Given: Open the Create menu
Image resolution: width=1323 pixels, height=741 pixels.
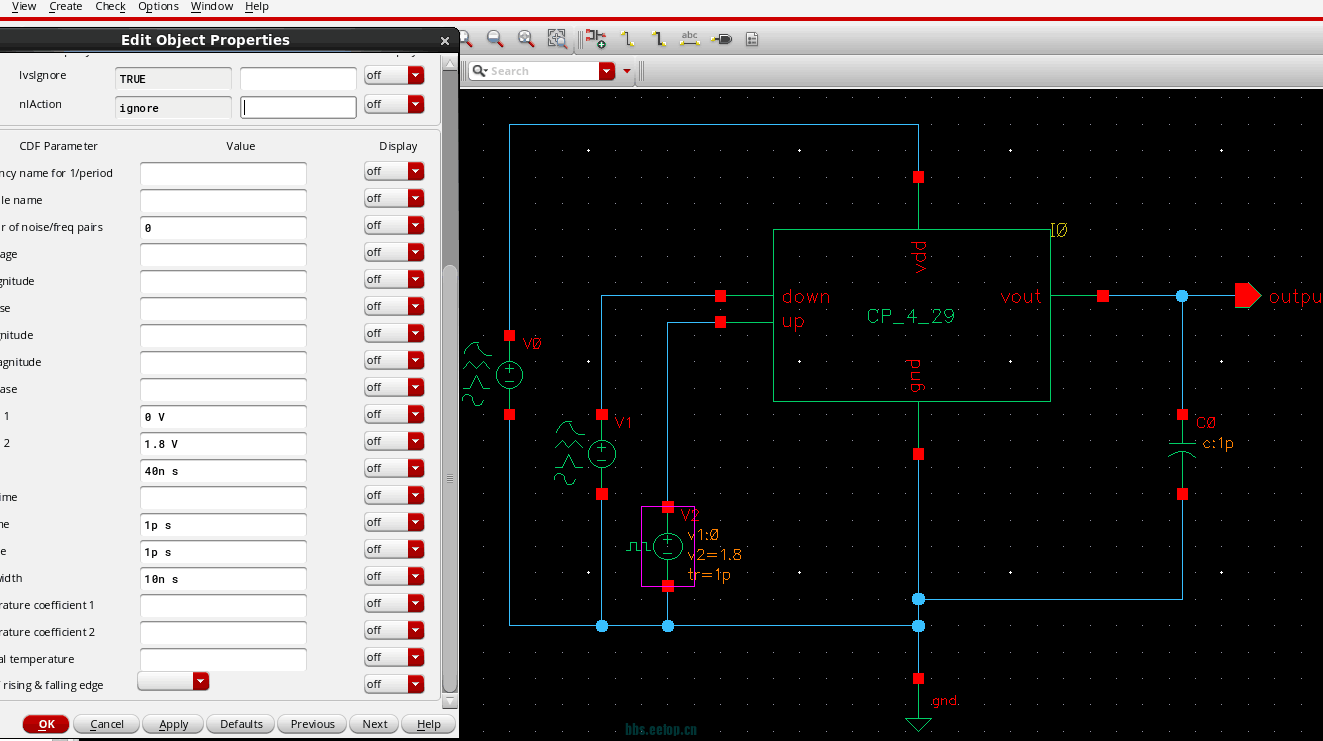Looking at the screenshot, I should (x=66, y=6).
